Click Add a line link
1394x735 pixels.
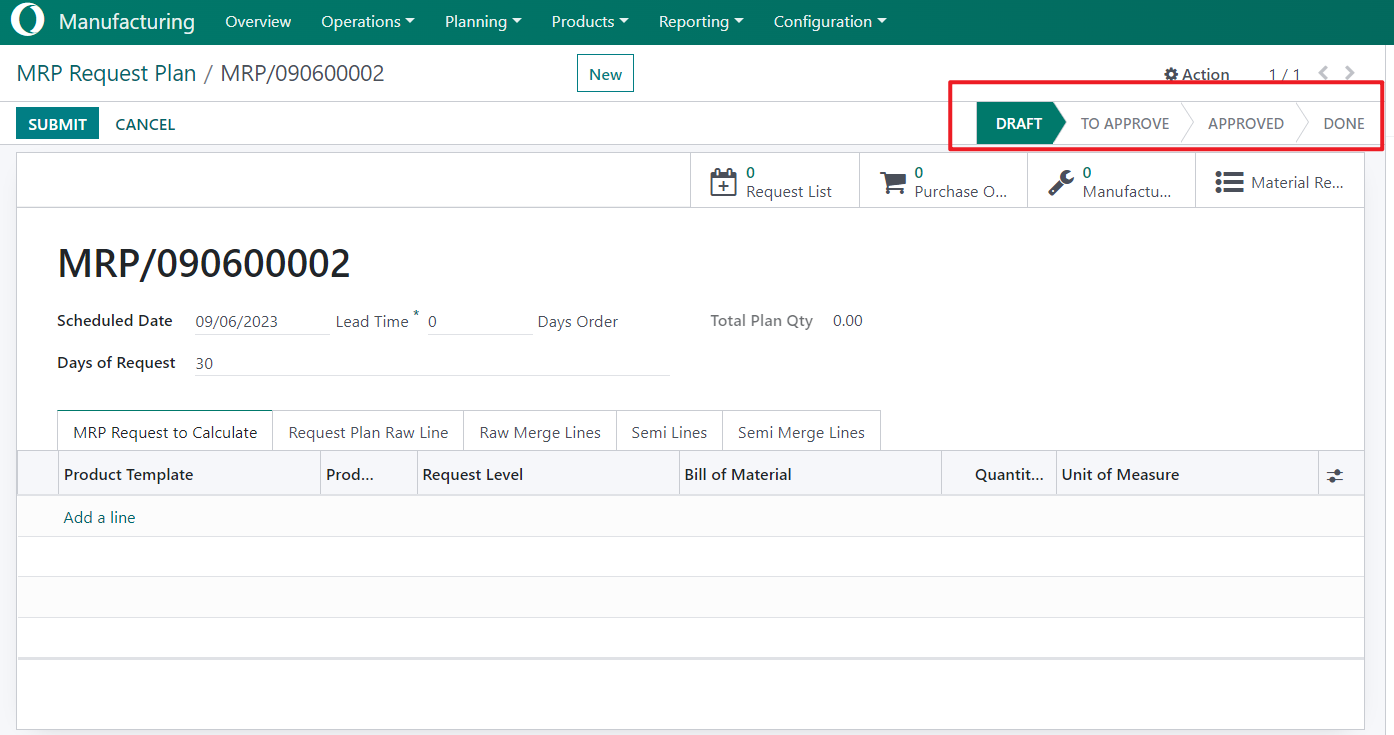point(99,517)
